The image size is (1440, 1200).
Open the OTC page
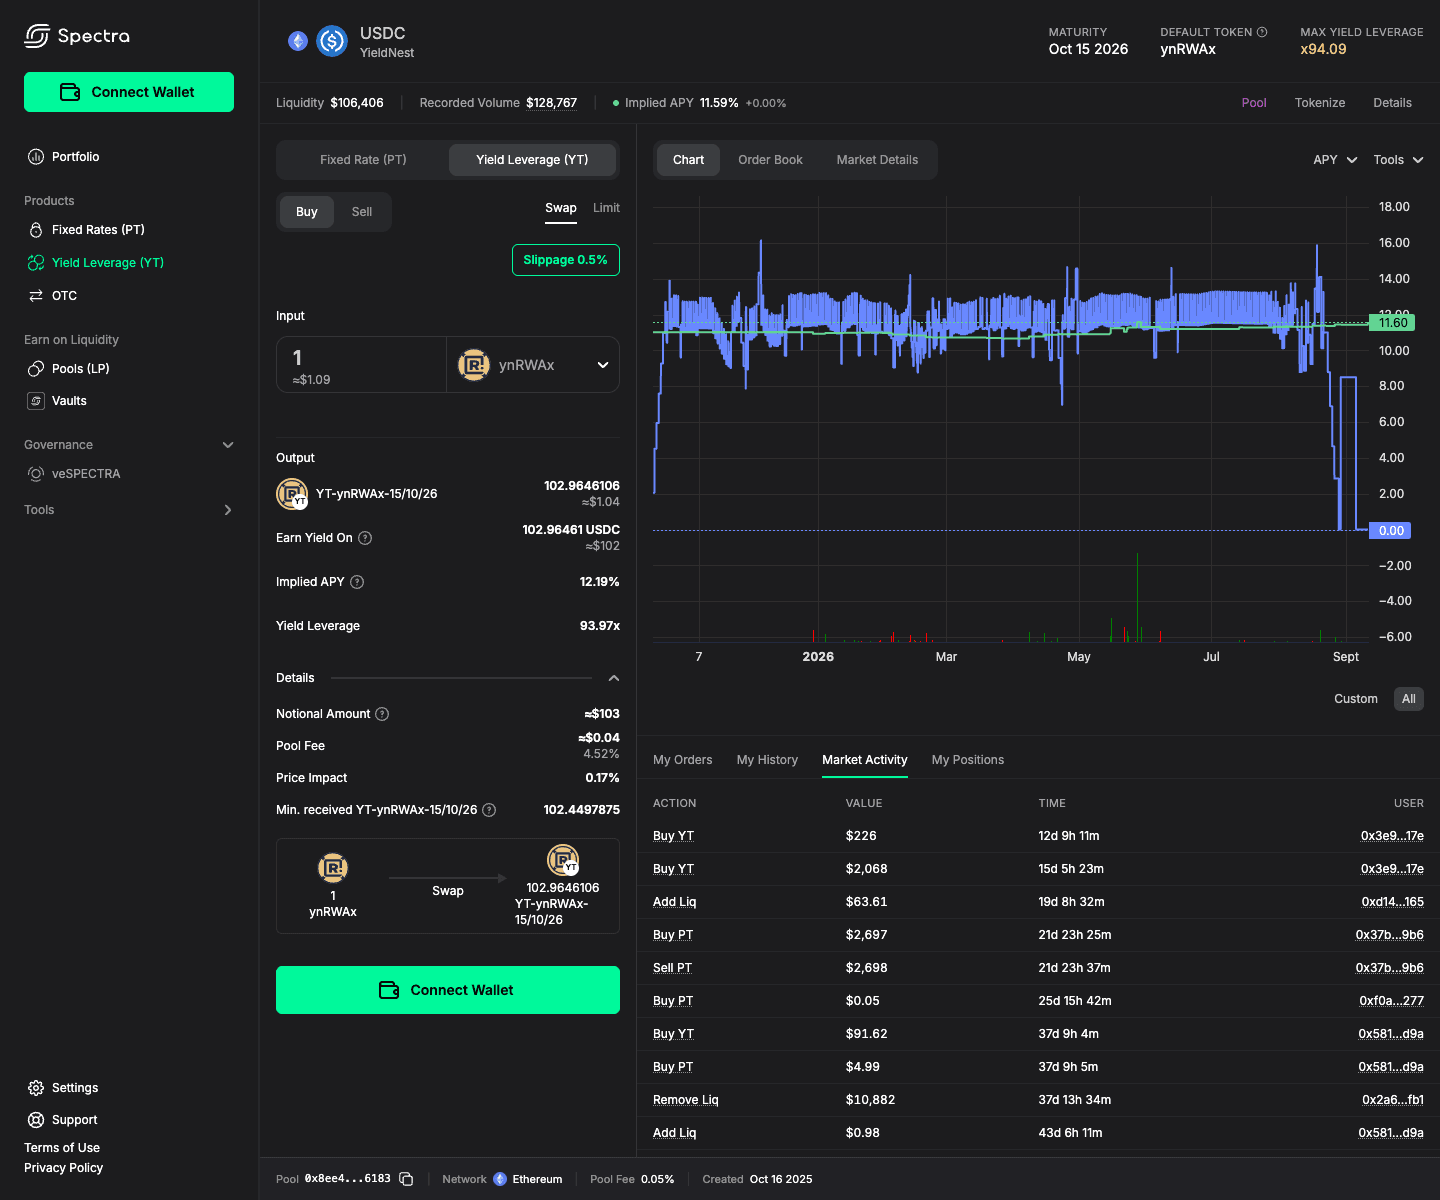(x=52, y=296)
